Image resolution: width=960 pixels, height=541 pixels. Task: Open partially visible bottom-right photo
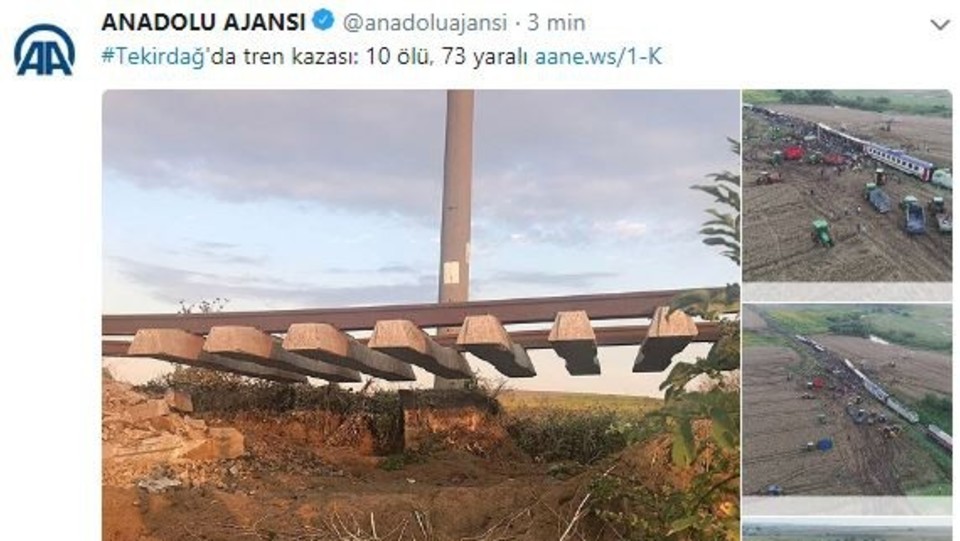coord(847,529)
